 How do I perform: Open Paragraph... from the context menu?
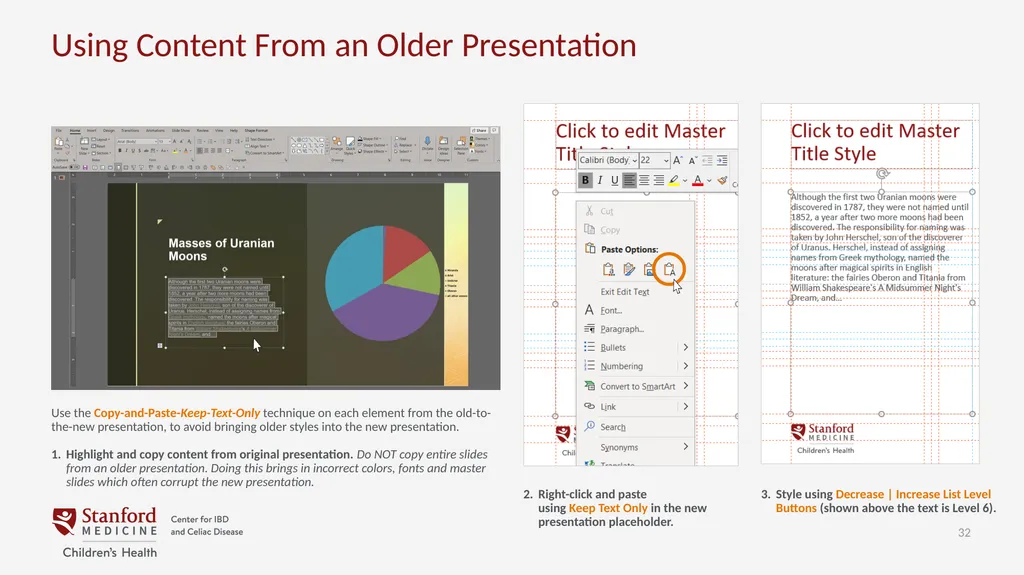coord(622,329)
